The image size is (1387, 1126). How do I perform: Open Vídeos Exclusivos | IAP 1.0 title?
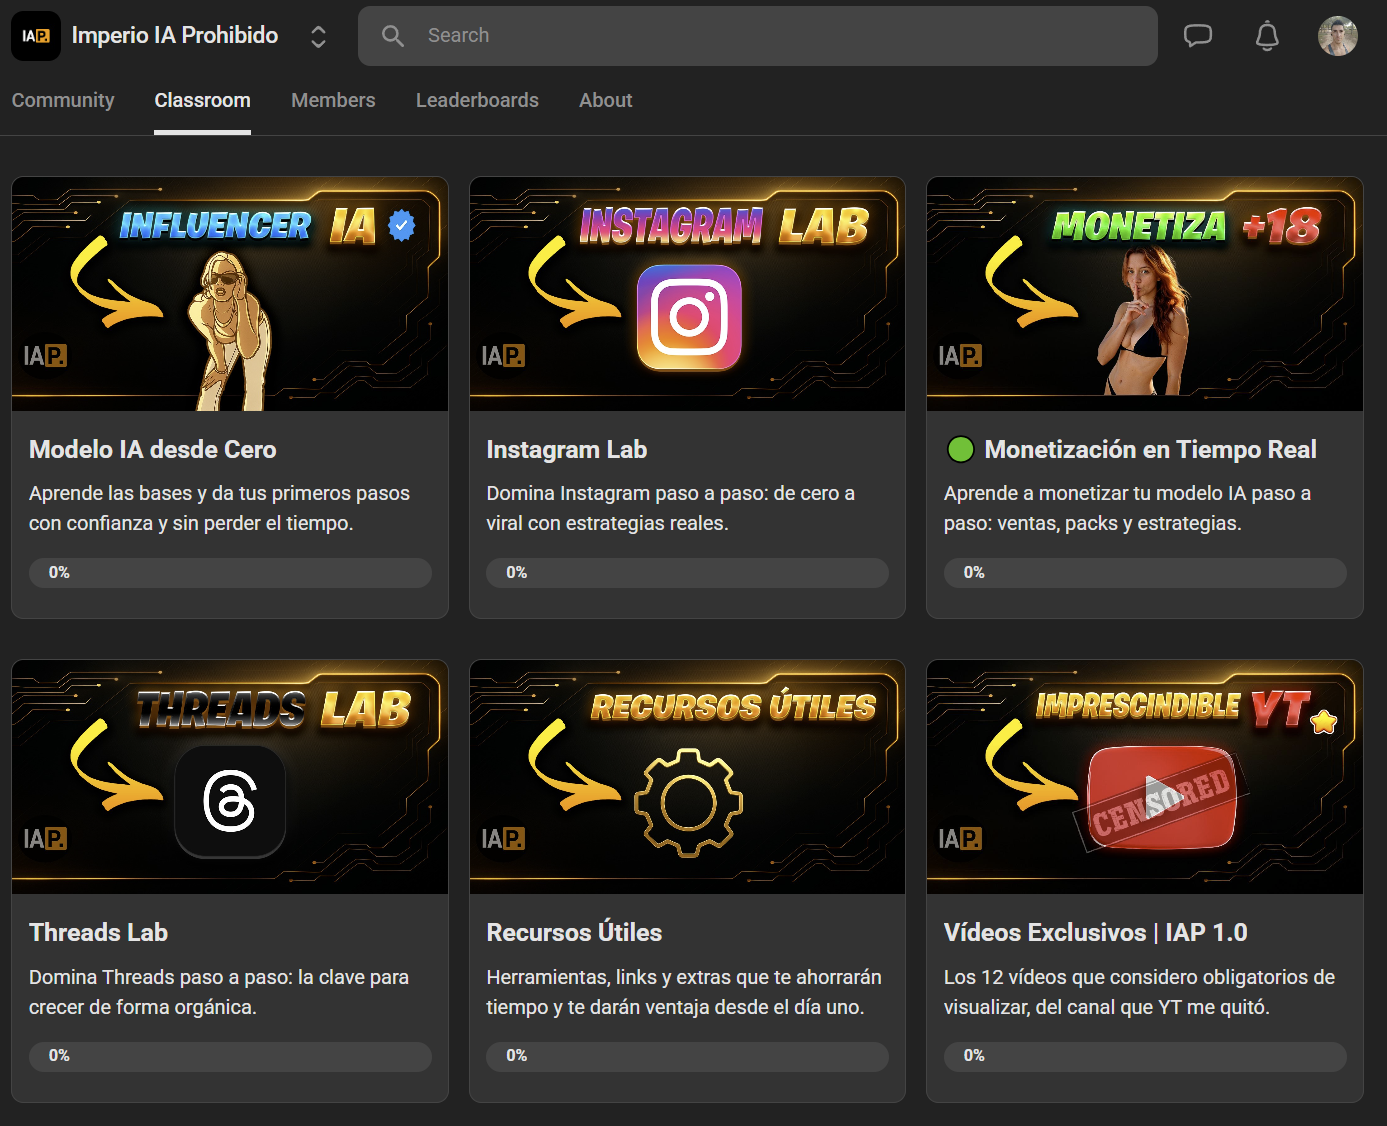(x=1096, y=933)
